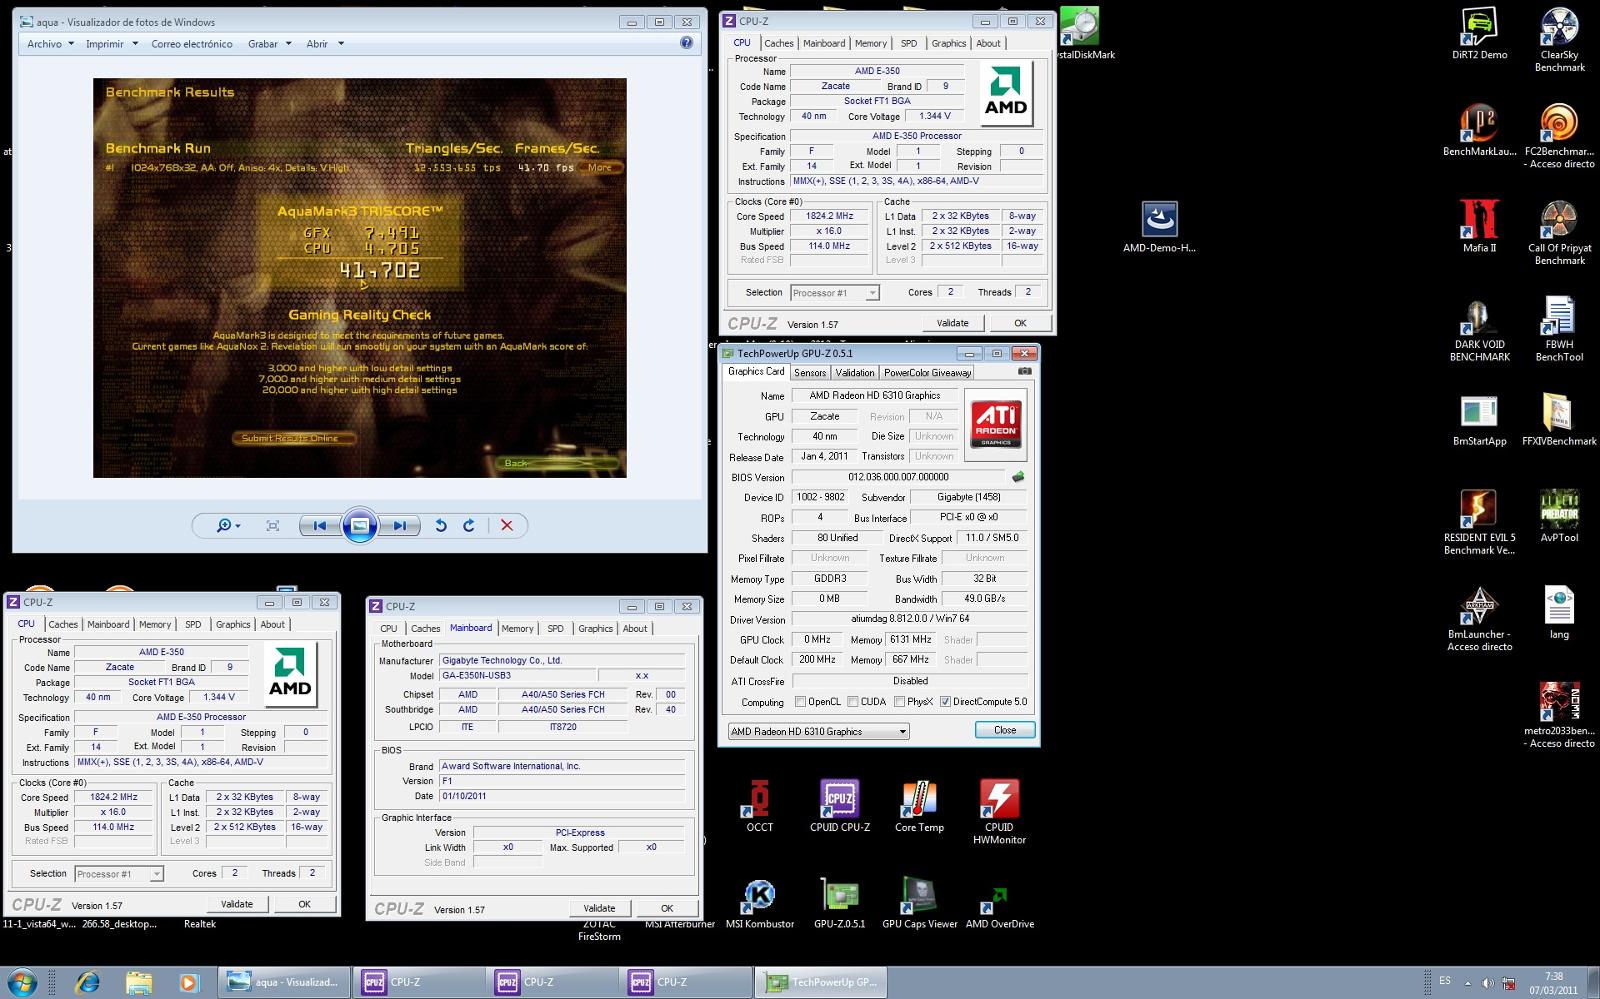This screenshot has height=999, width=1600.
Task: Click Correo electrónico in photo viewer toolbar
Action: click(x=192, y=44)
